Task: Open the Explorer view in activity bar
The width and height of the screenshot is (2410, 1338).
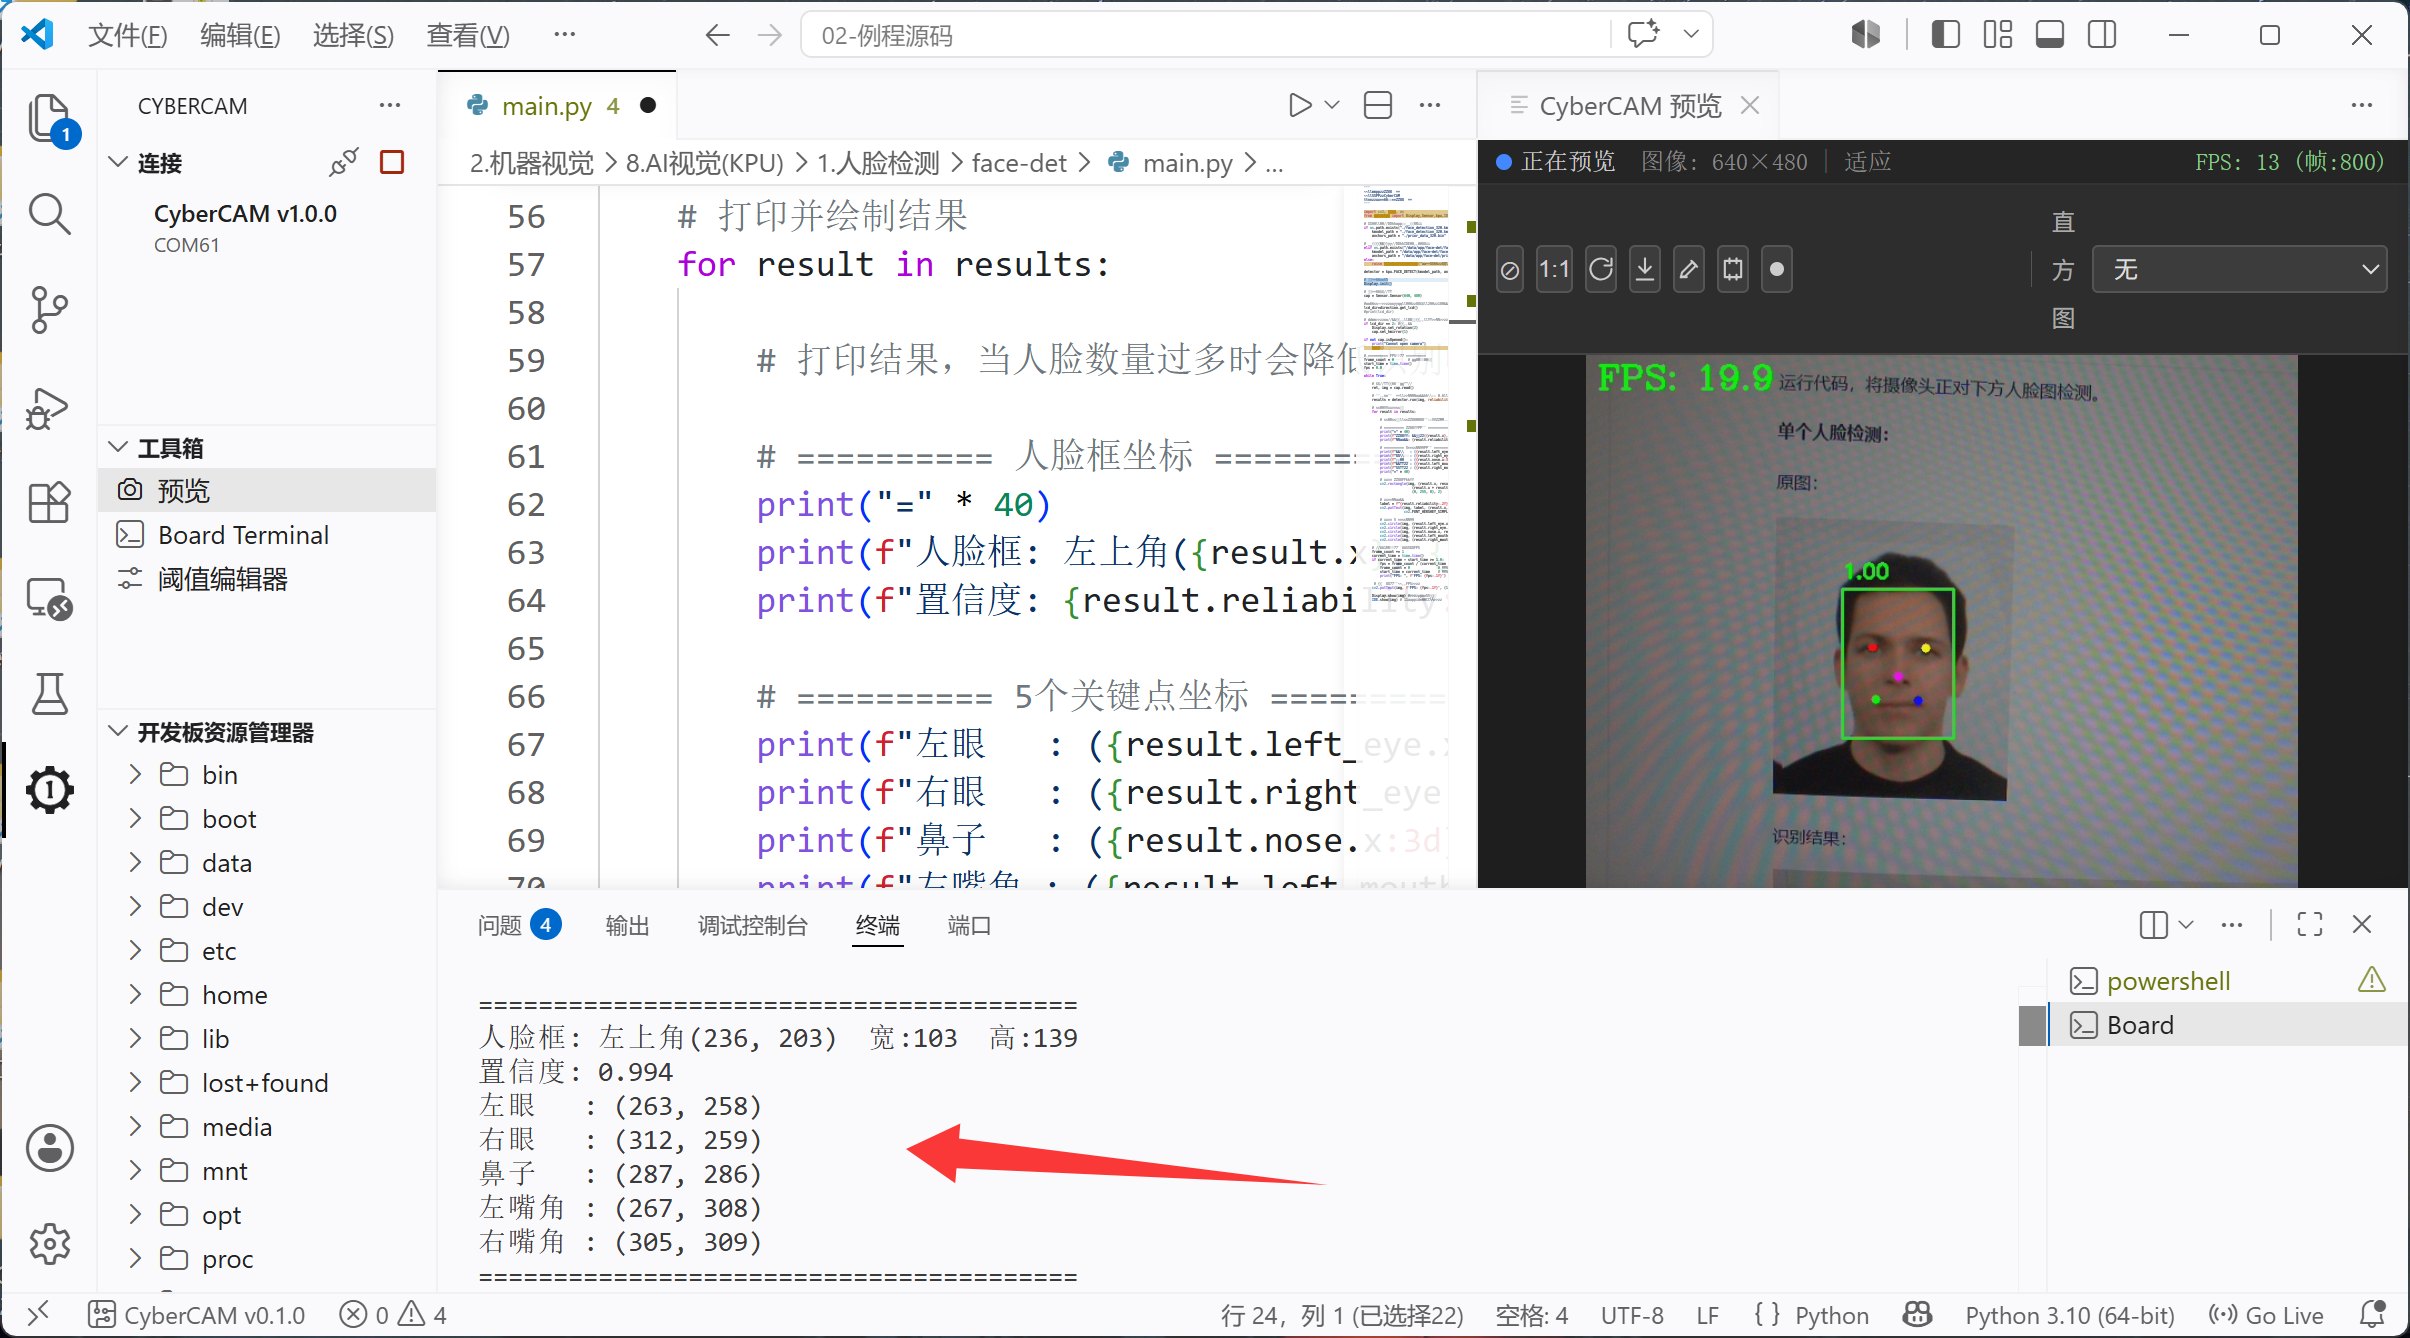Action: point(50,119)
